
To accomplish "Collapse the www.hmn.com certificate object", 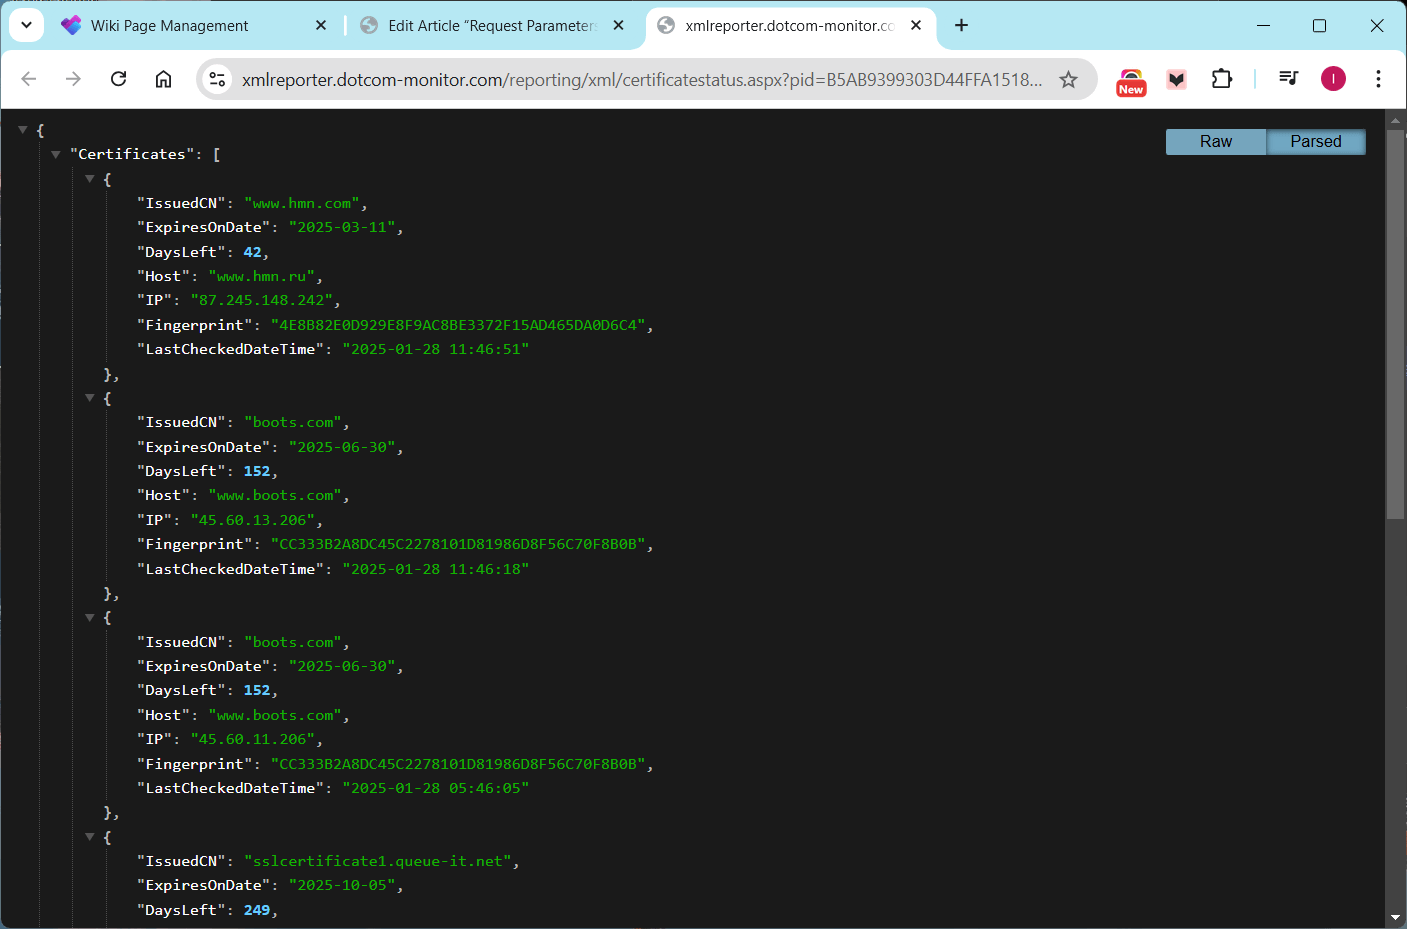I will click(x=90, y=179).
